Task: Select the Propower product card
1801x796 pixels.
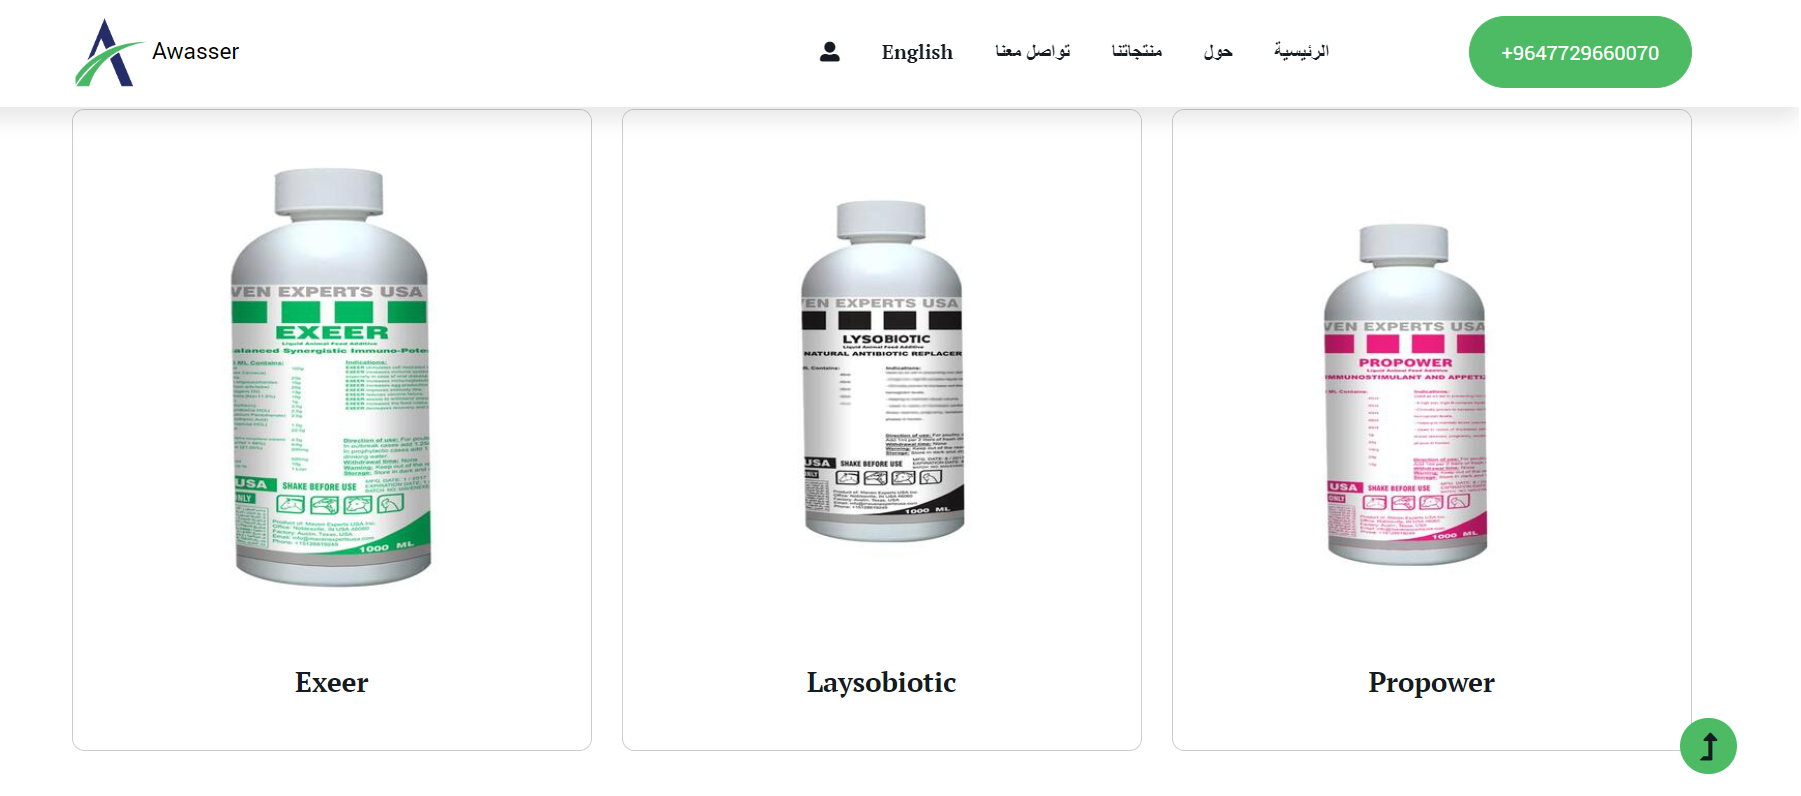Action: coord(1432,430)
